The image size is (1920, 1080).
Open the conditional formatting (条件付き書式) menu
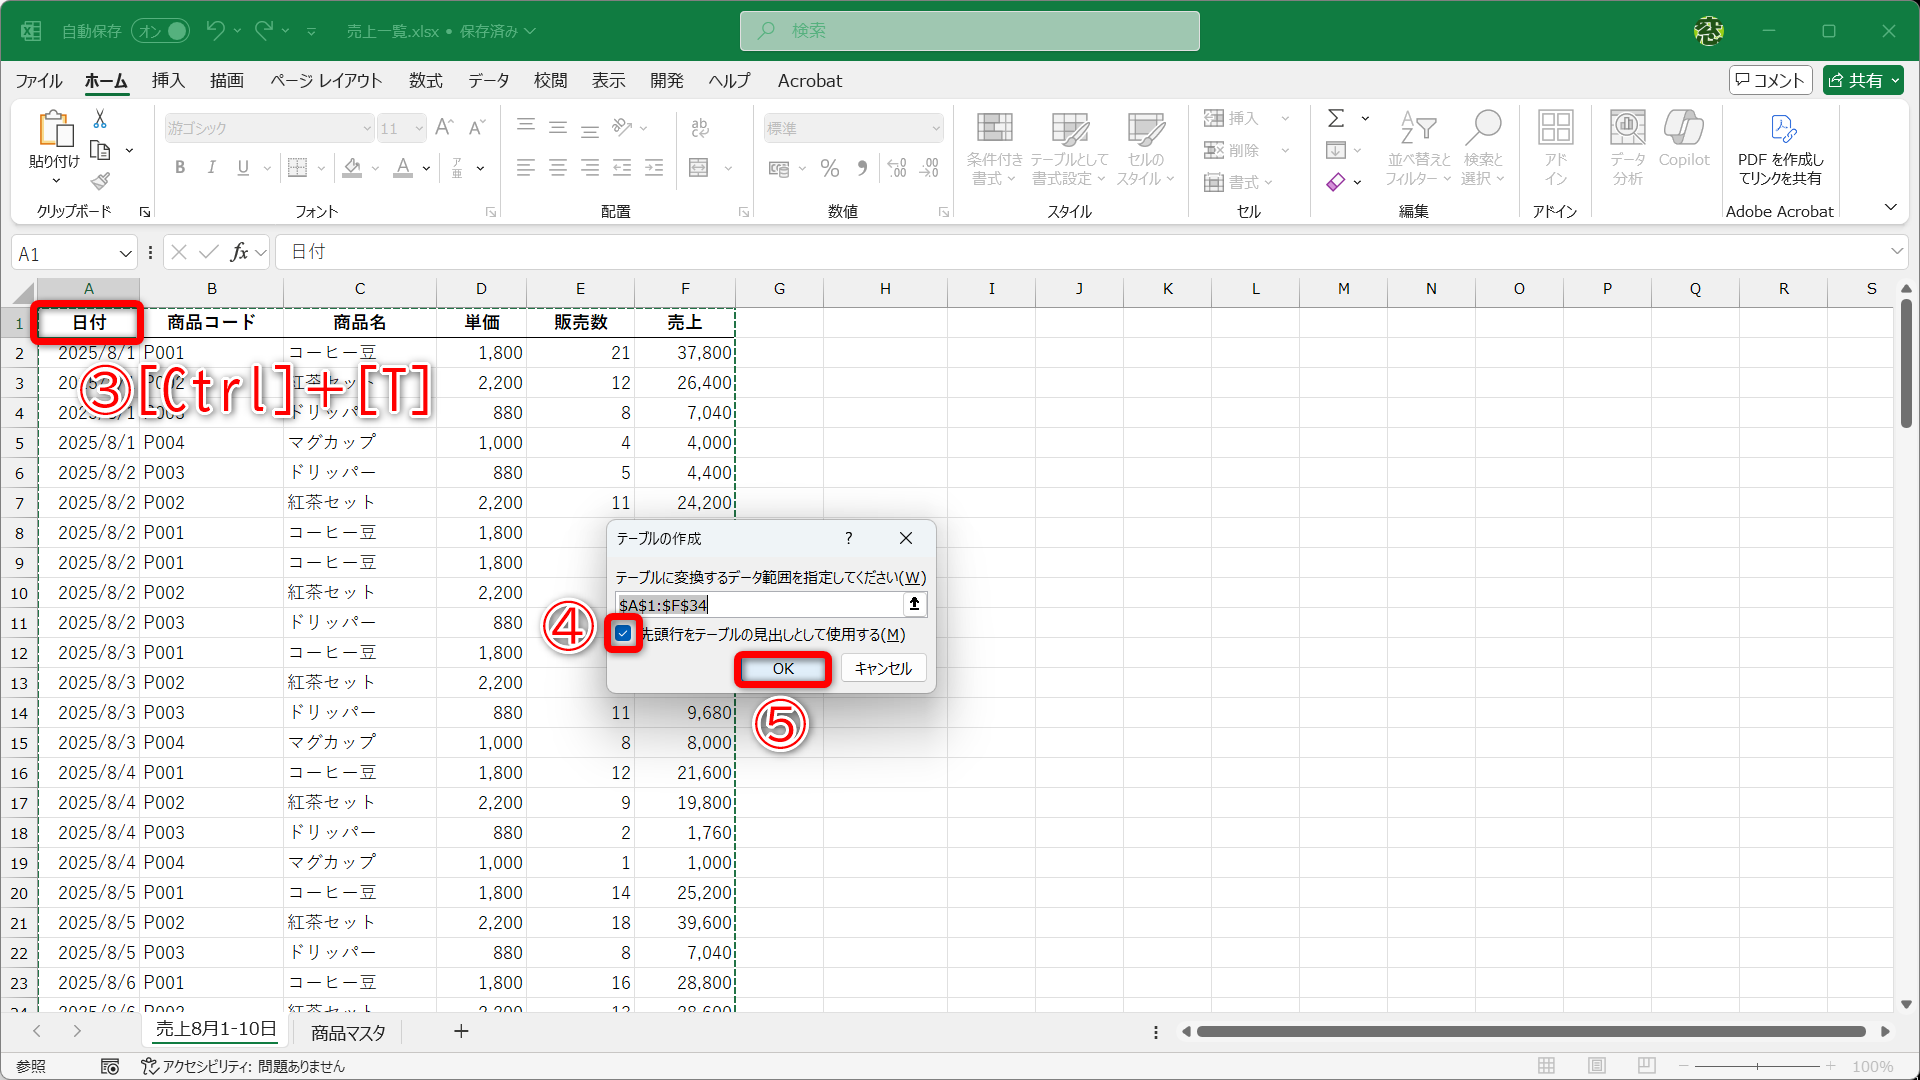pyautogui.click(x=993, y=148)
